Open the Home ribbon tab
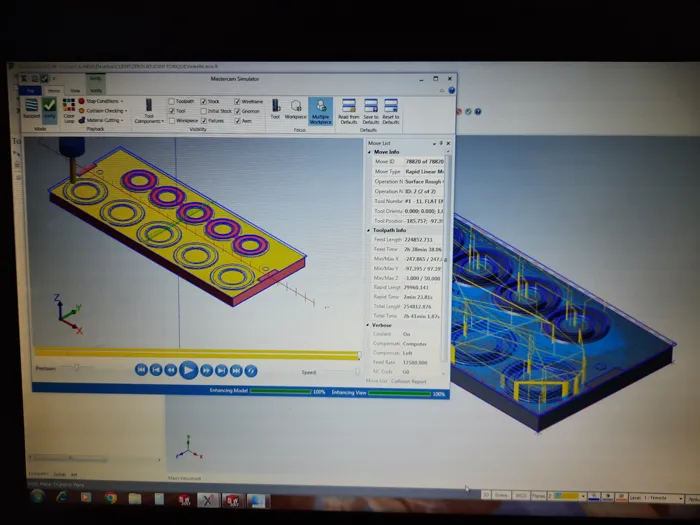Image resolution: width=700 pixels, height=525 pixels. (54, 91)
